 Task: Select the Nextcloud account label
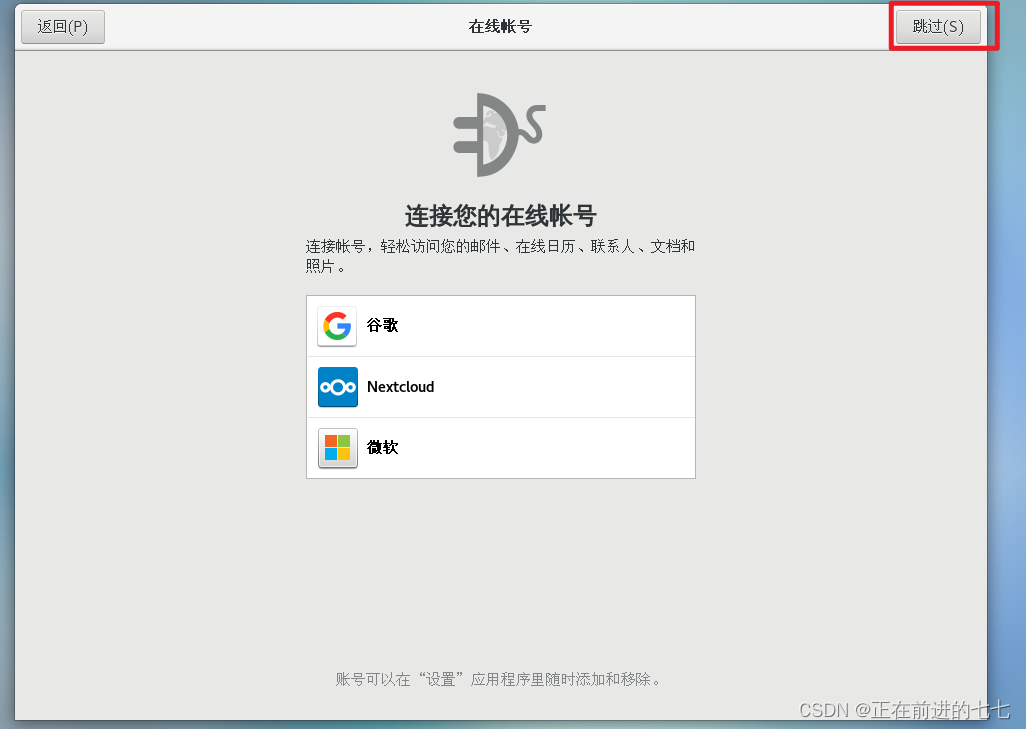pos(400,387)
